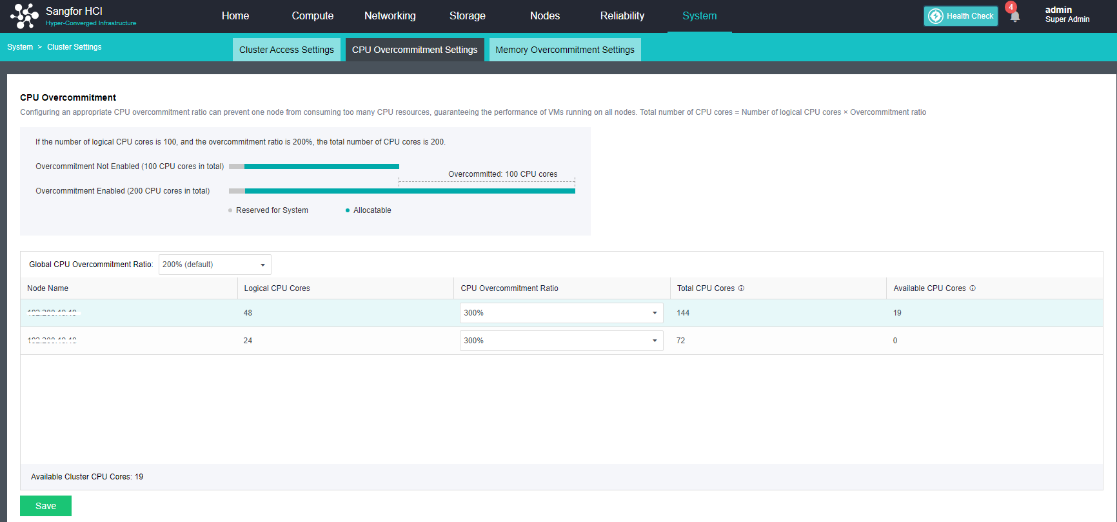Screen dimensions: 1117x522
Task: Switch to the Memory Overcommitment Settings tab
Action: 564,50
